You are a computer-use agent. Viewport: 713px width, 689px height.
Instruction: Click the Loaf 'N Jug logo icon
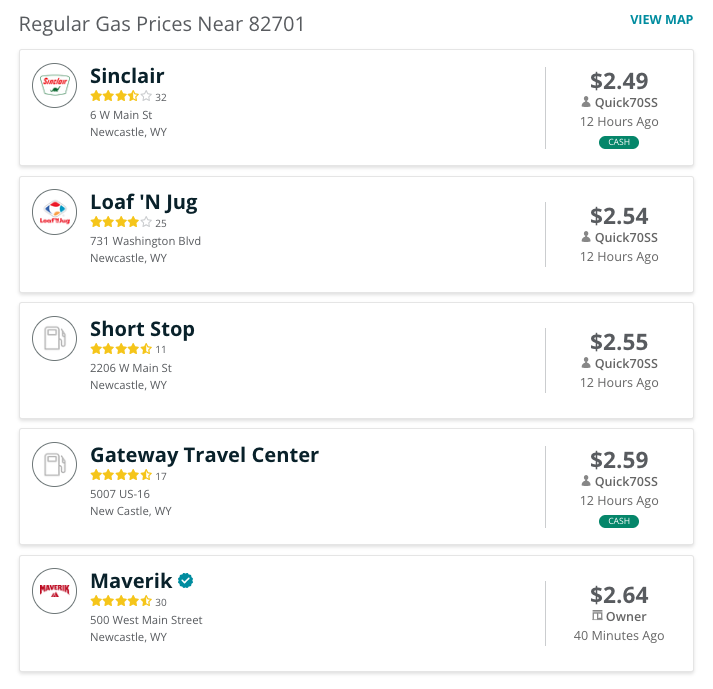point(55,212)
